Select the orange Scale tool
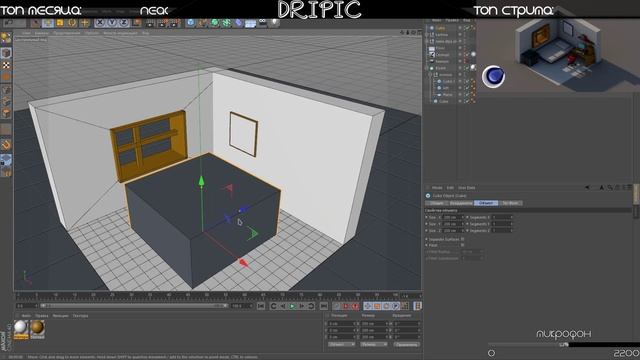The height and width of the screenshot is (360, 640). coord(60,22)
